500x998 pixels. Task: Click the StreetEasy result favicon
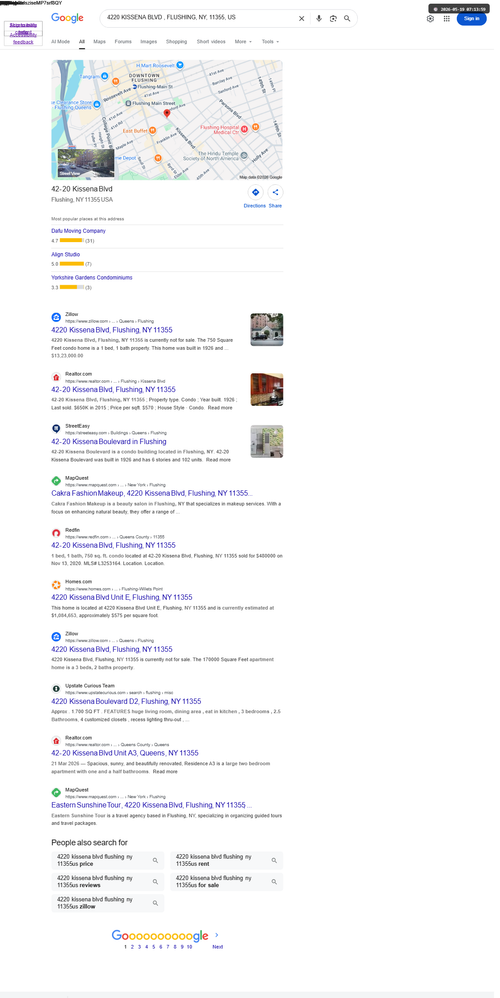[56, 428]
